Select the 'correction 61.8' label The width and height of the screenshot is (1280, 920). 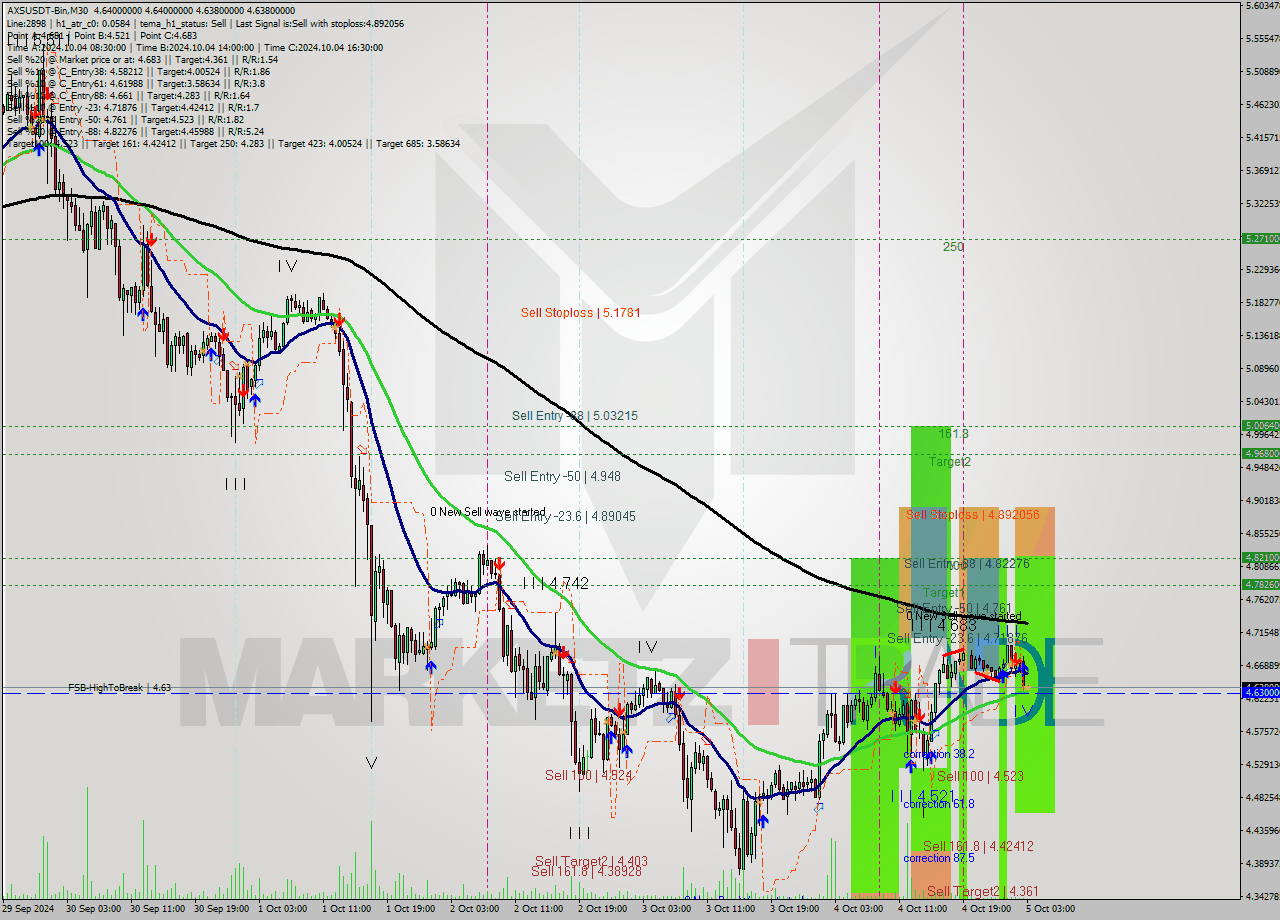coord(939,804)
